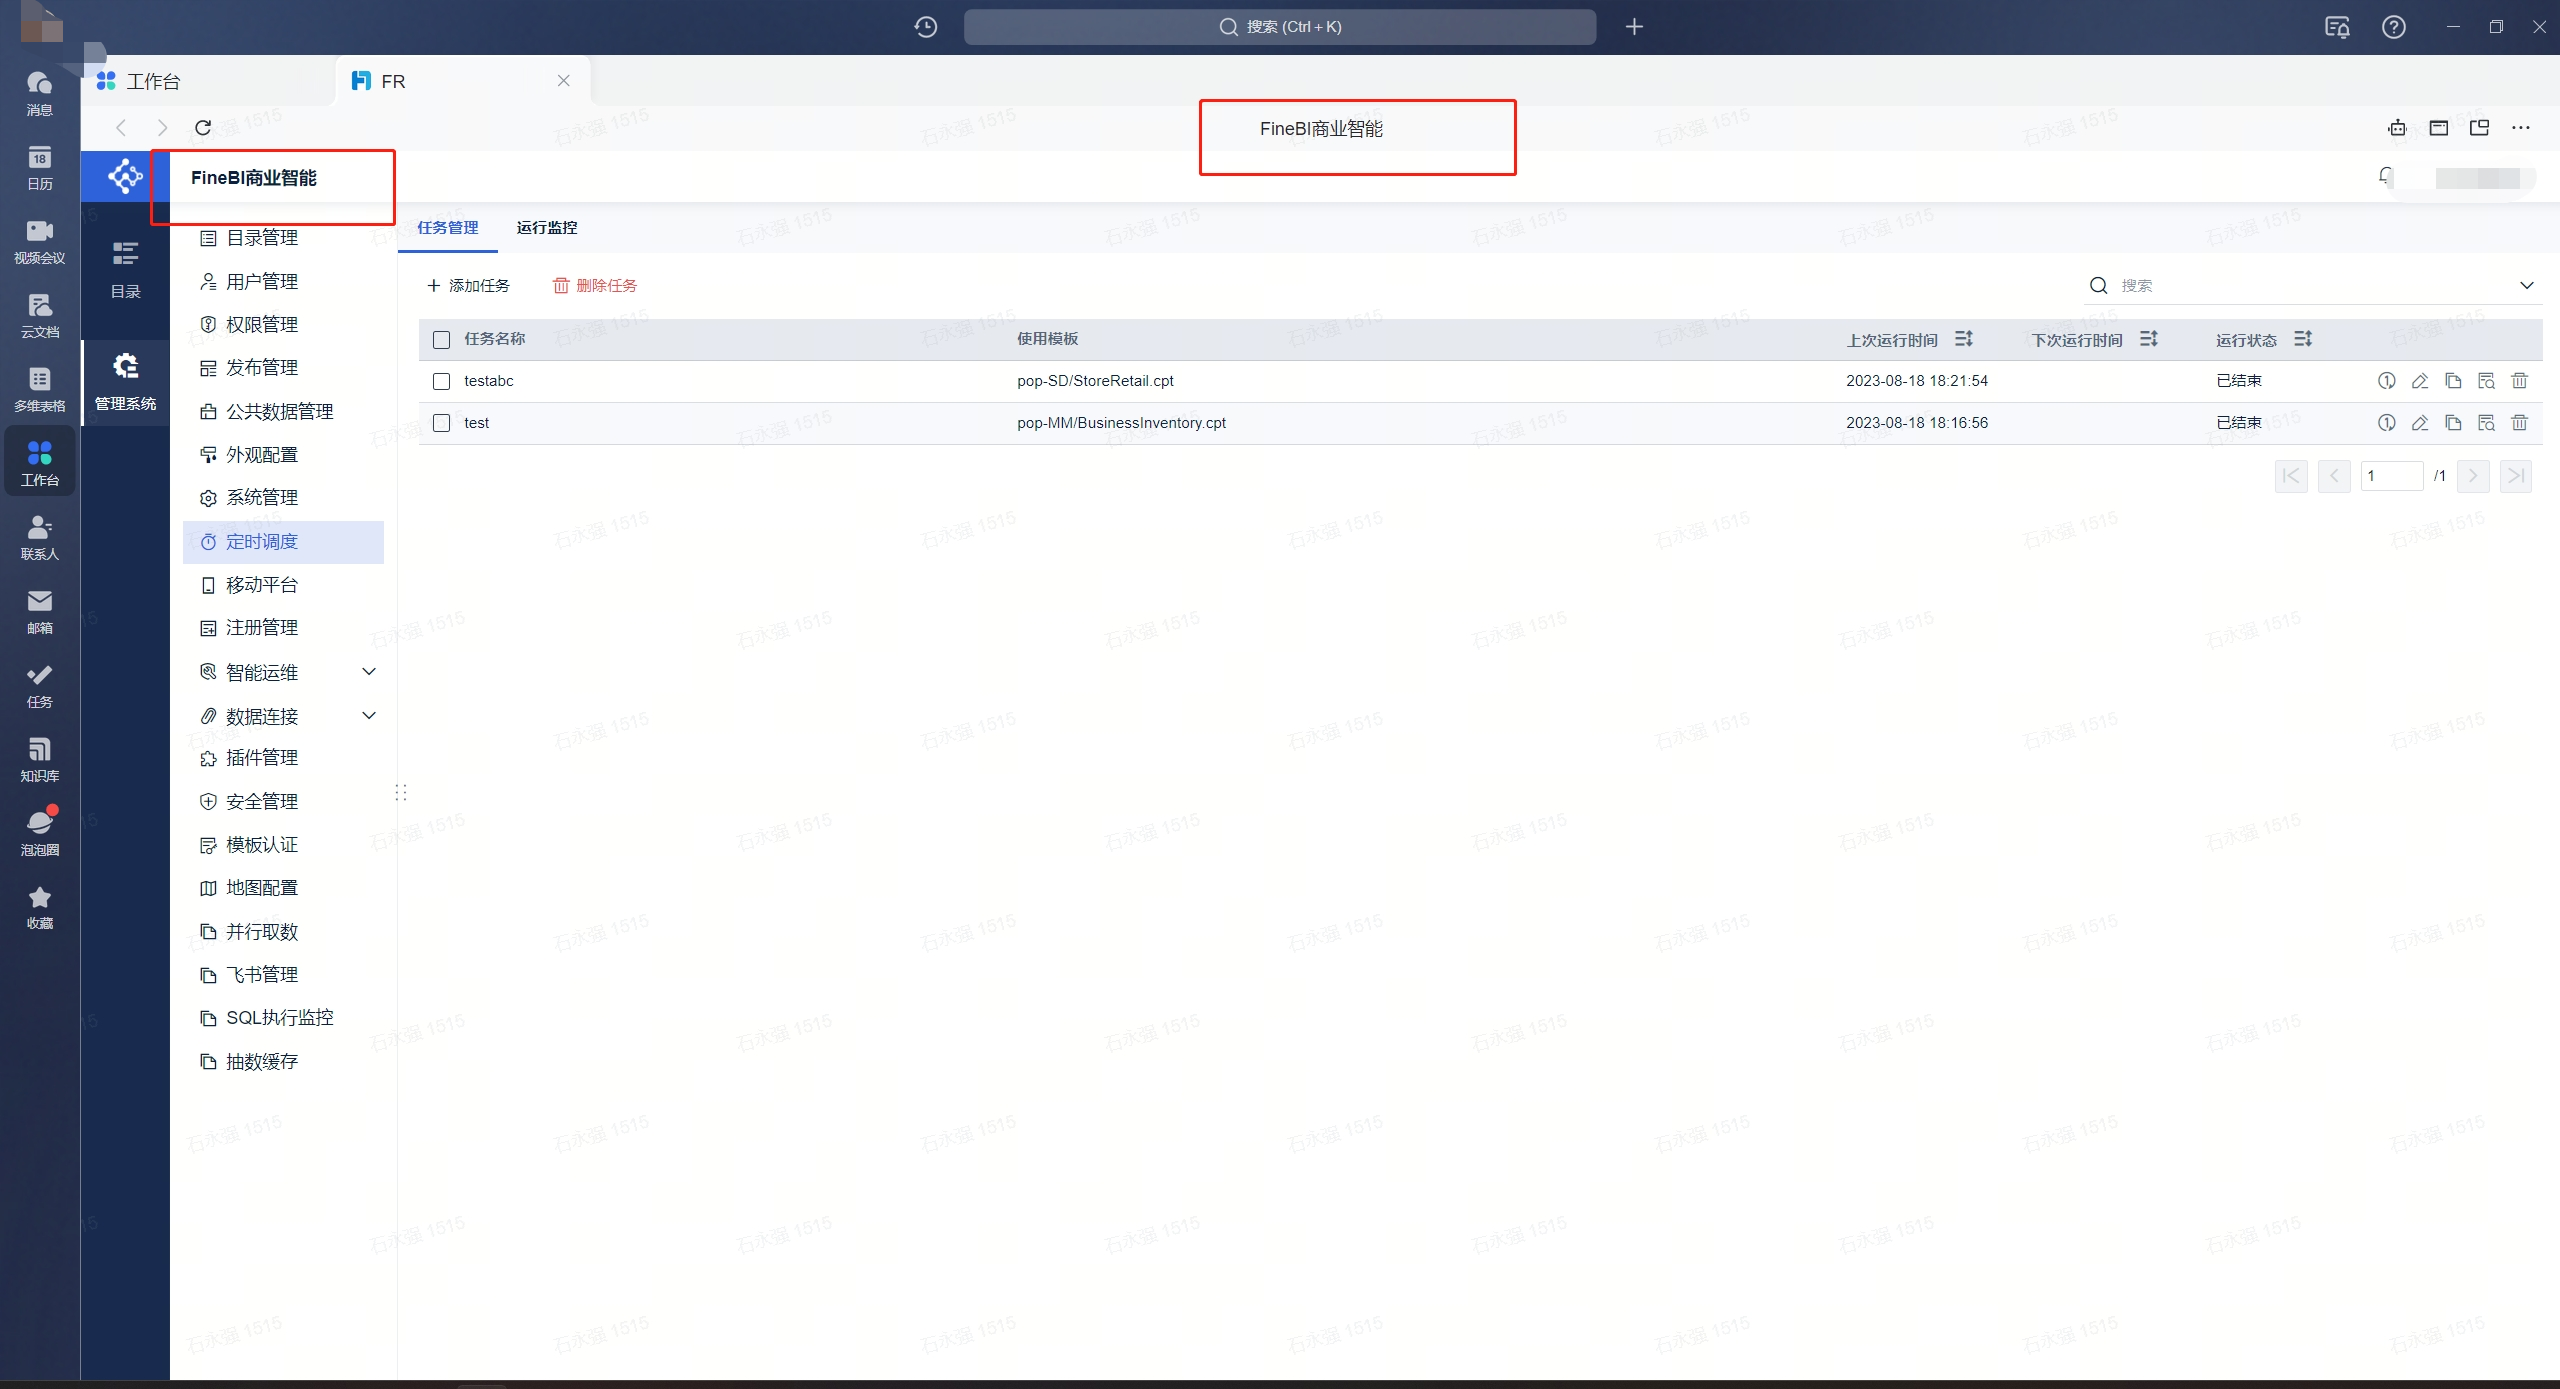This screenshot has width=2560, height=1389.
Task: Click the run-once clock icon for testabc
Action: point(2386,381)
